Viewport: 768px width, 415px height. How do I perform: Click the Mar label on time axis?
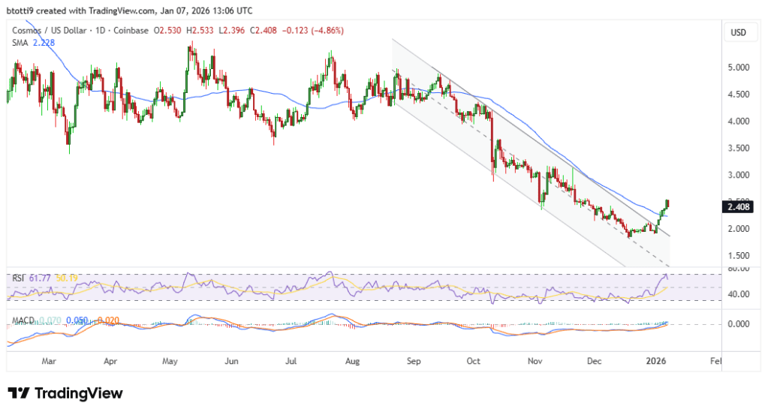click(x=48, y=361)
